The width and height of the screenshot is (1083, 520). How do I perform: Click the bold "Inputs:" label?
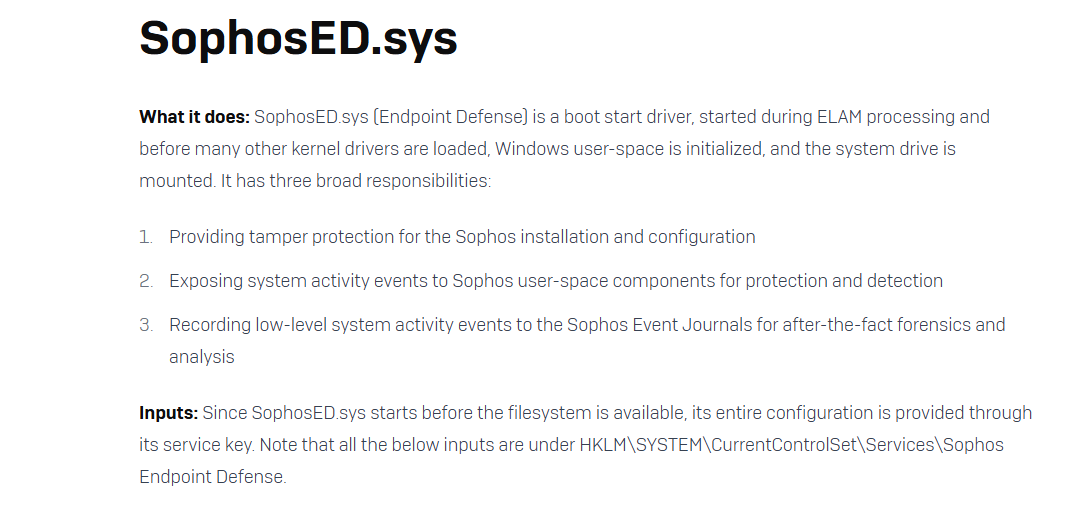coord(169,413)
